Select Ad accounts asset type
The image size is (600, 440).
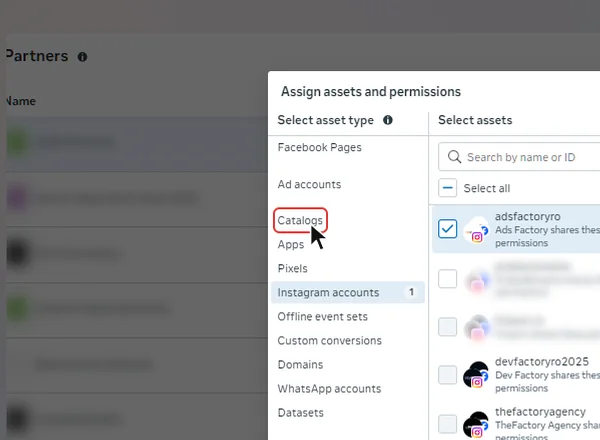(309, 184)
